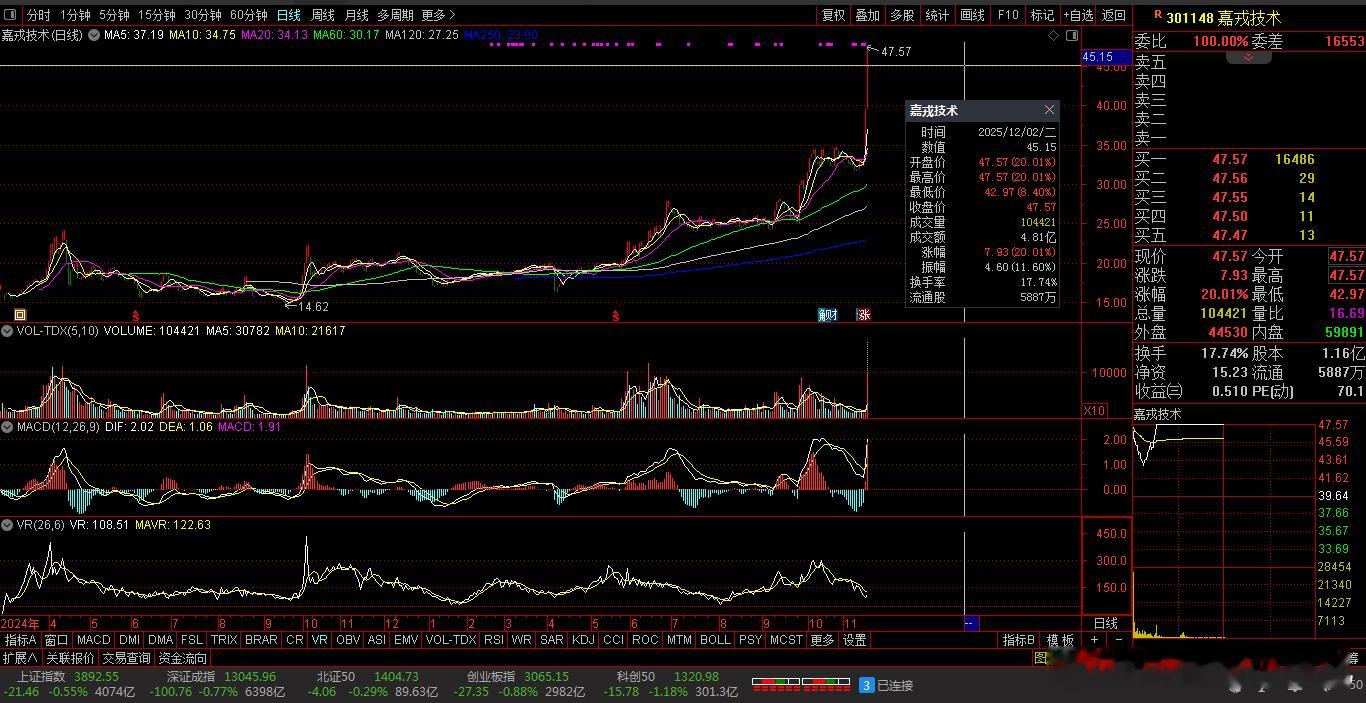Select the 5分钟 period tab

[115, 15]
